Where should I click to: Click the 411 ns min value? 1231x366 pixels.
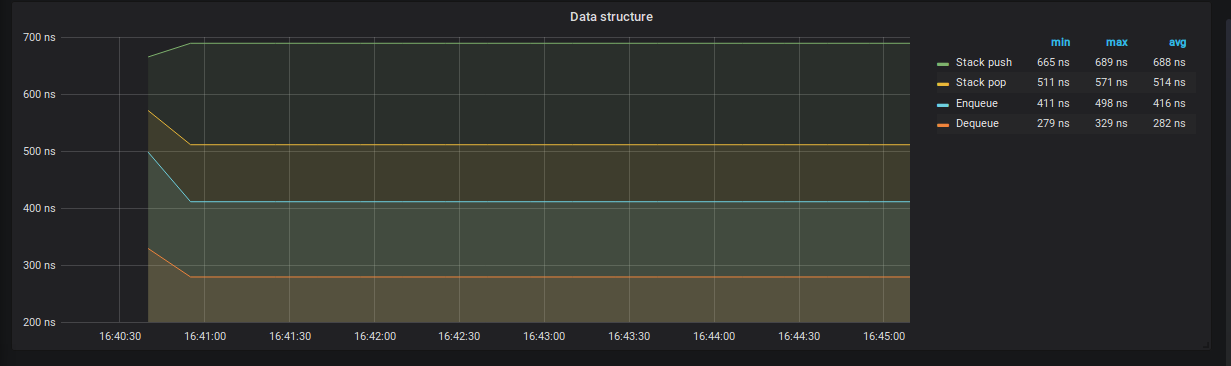tap(1053, 103)
